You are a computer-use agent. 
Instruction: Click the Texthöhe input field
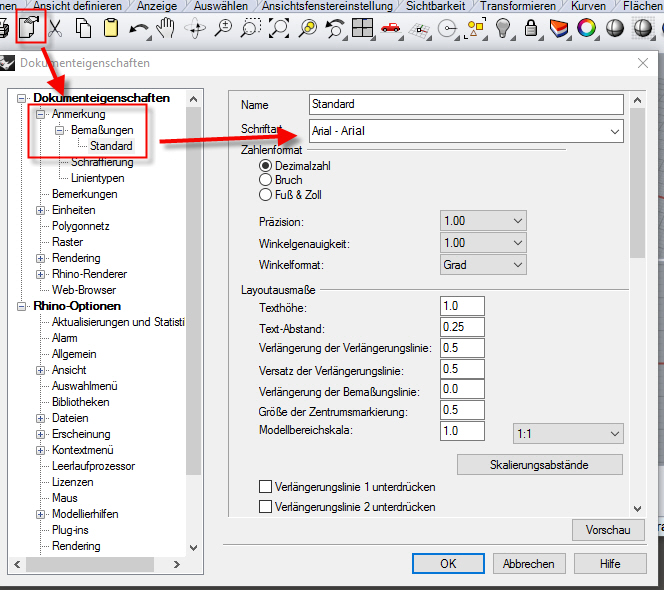[461, 306]
